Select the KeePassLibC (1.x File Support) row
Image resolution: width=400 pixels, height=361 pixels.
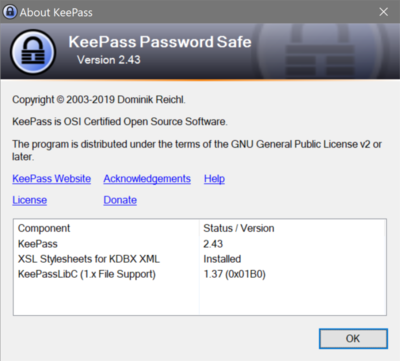coord(200,274)
